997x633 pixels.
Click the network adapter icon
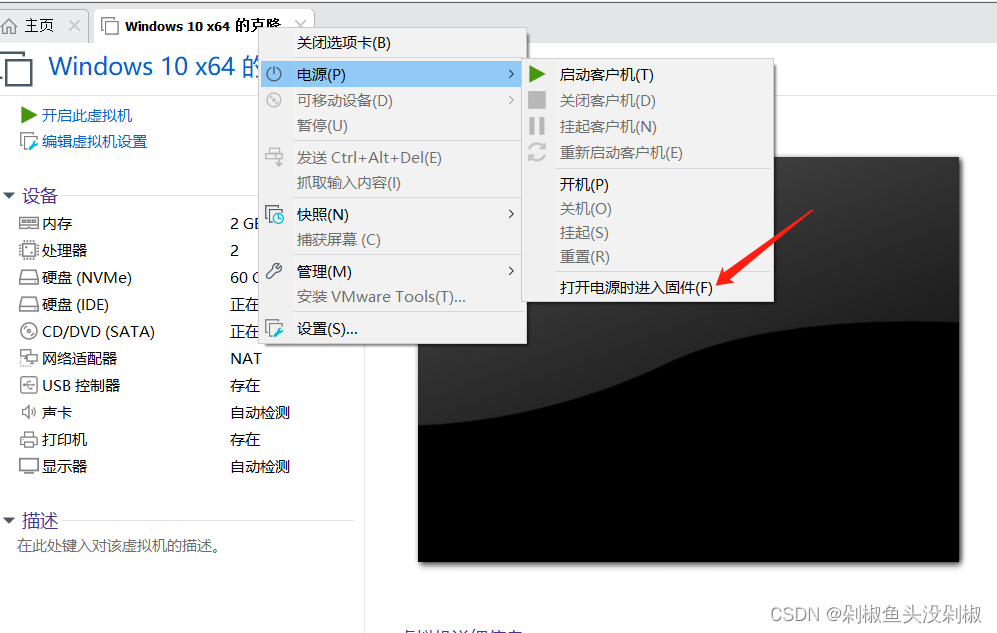coord(29,358)
